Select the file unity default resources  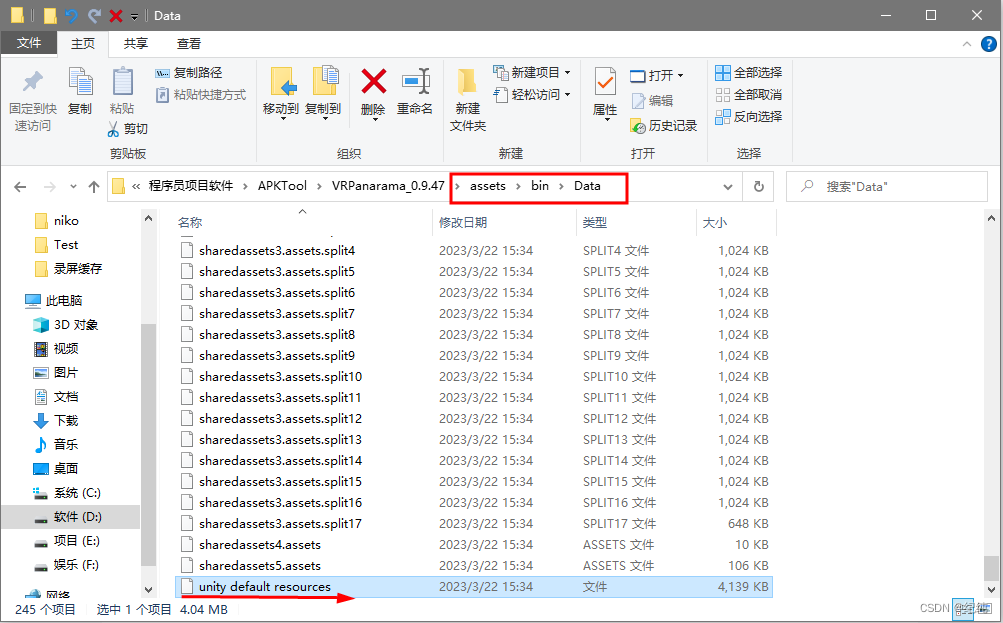(x=474, y=587)
